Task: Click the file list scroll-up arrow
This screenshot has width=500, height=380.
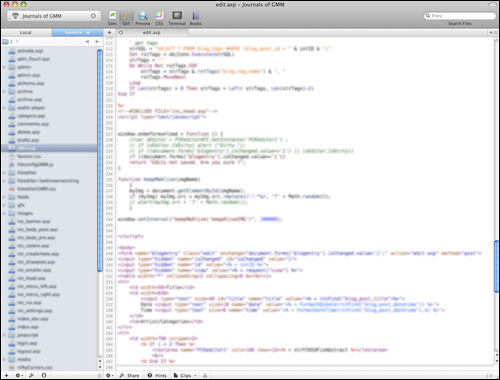Action: tap(100, 361)
